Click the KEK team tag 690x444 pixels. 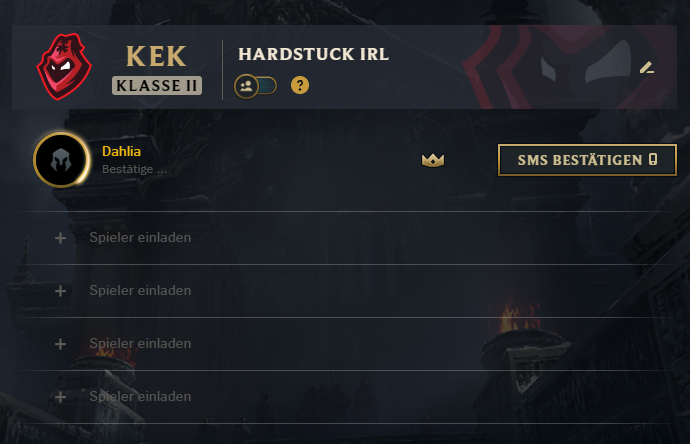coord(156,56)
